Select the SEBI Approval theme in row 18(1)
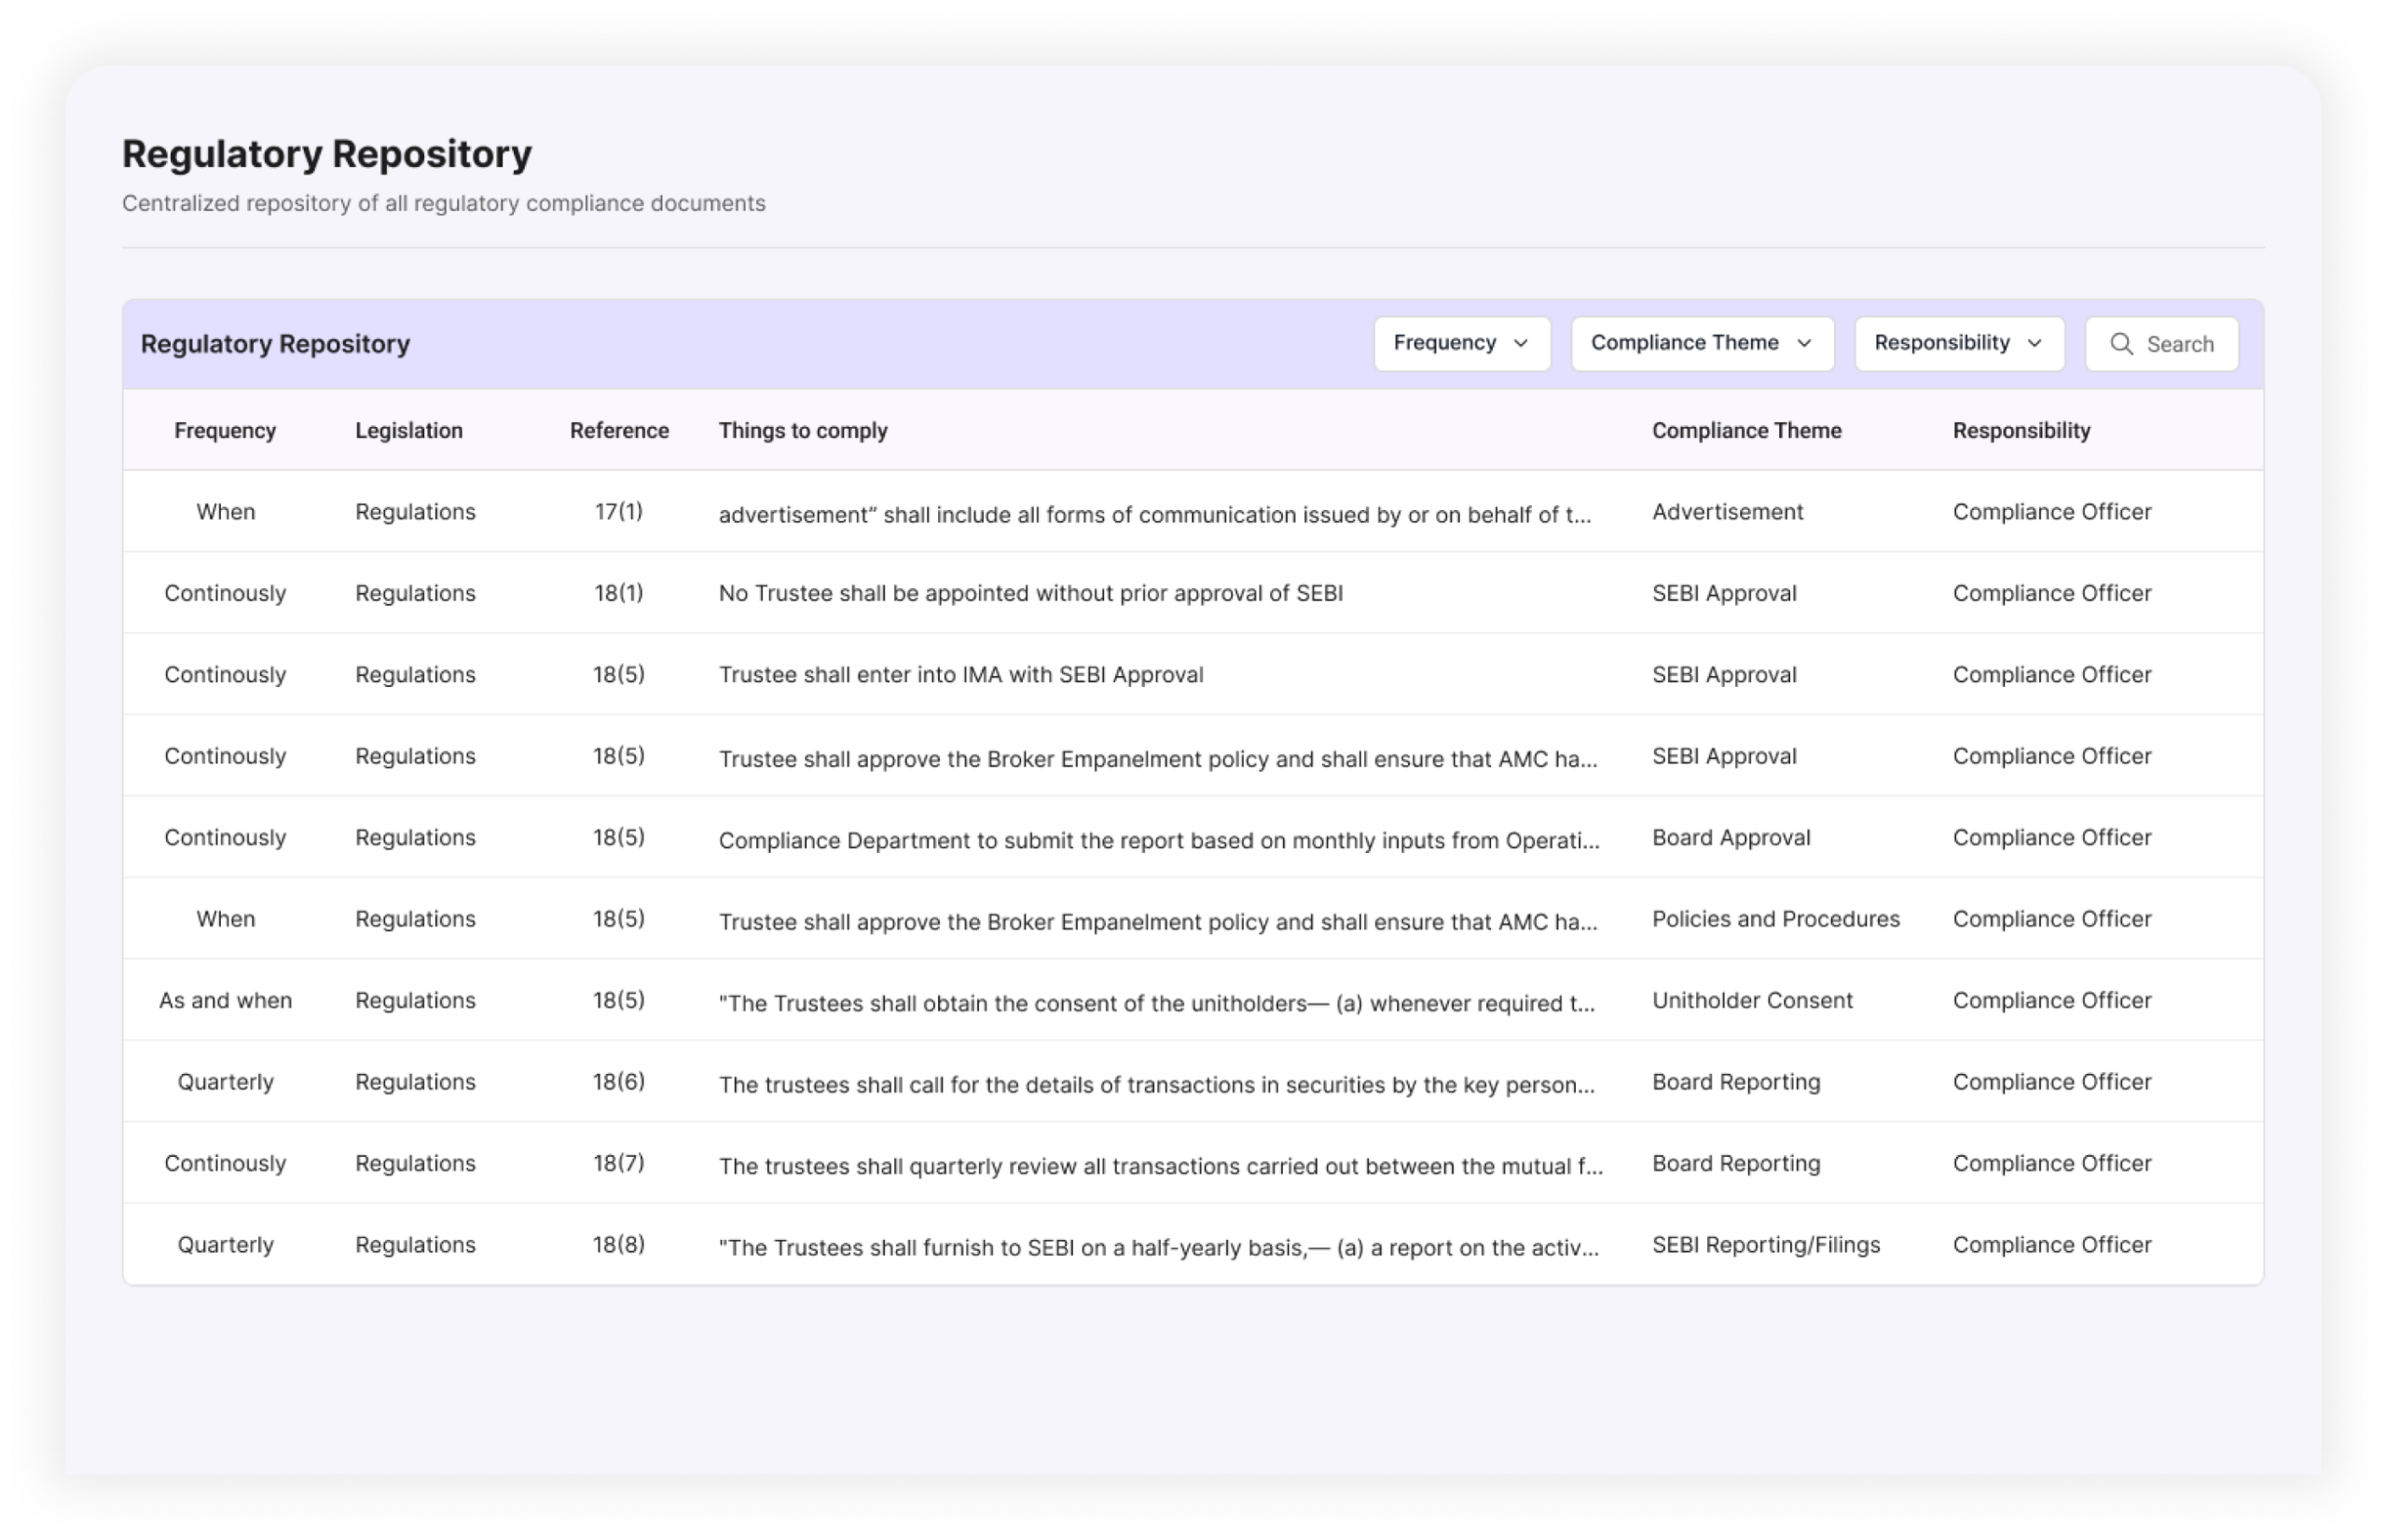The height and width of the screenshot is (1540, 2387). [x=1723, y=592]
